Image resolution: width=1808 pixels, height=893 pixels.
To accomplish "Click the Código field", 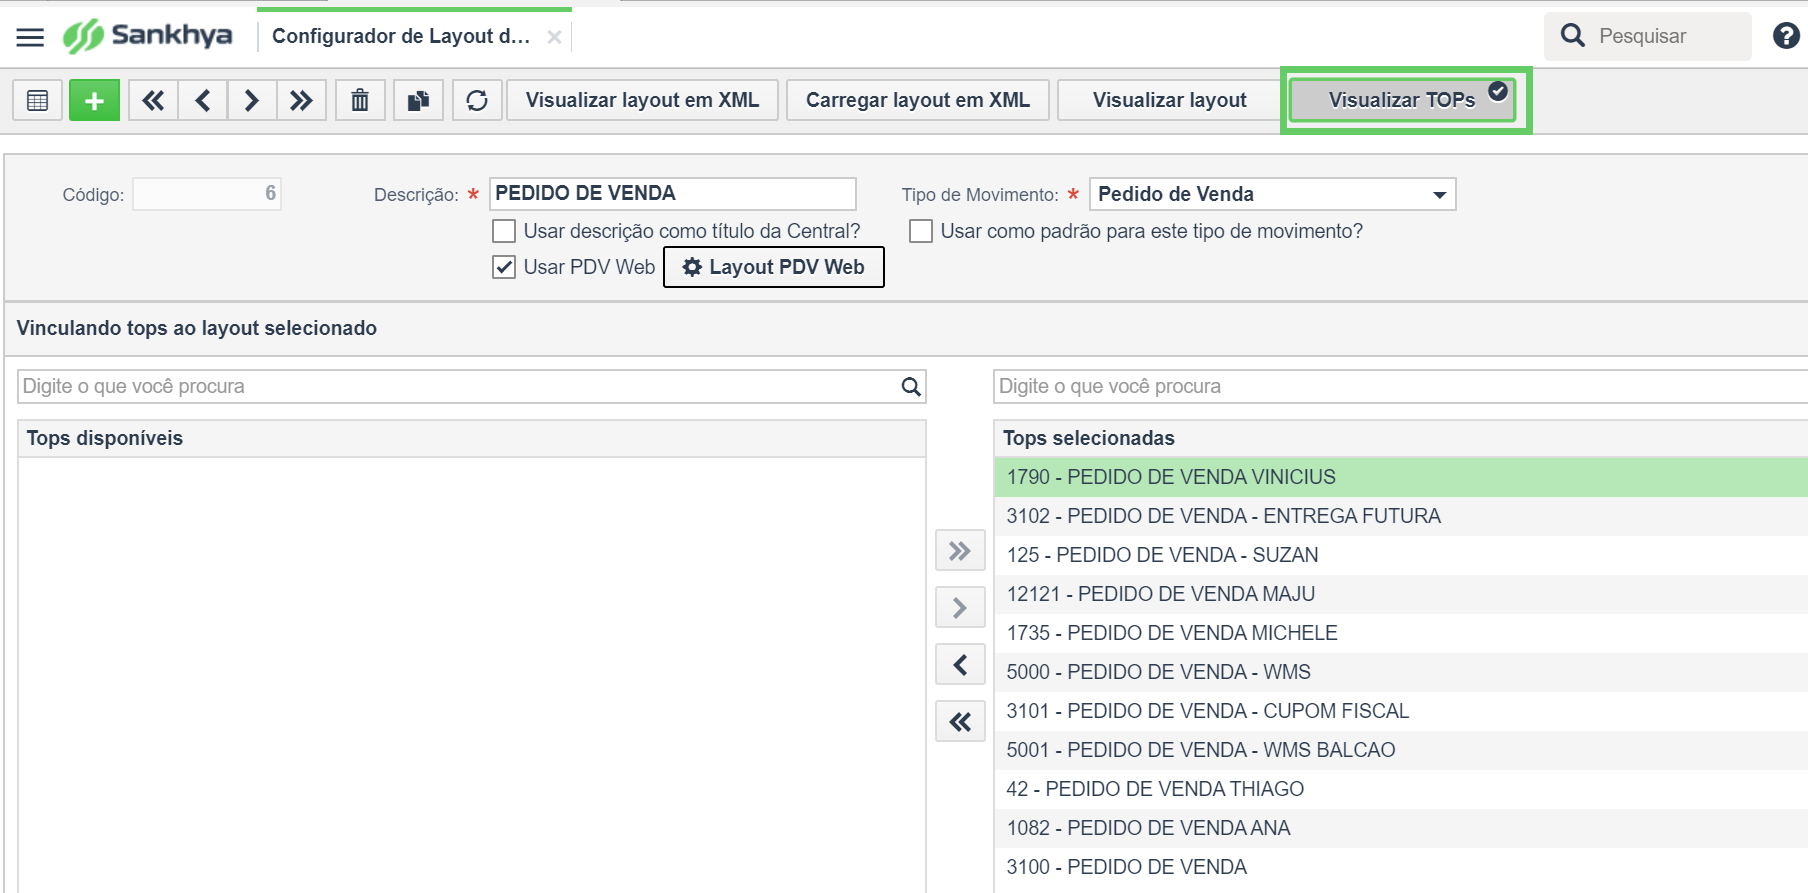I will coord(207,193).
